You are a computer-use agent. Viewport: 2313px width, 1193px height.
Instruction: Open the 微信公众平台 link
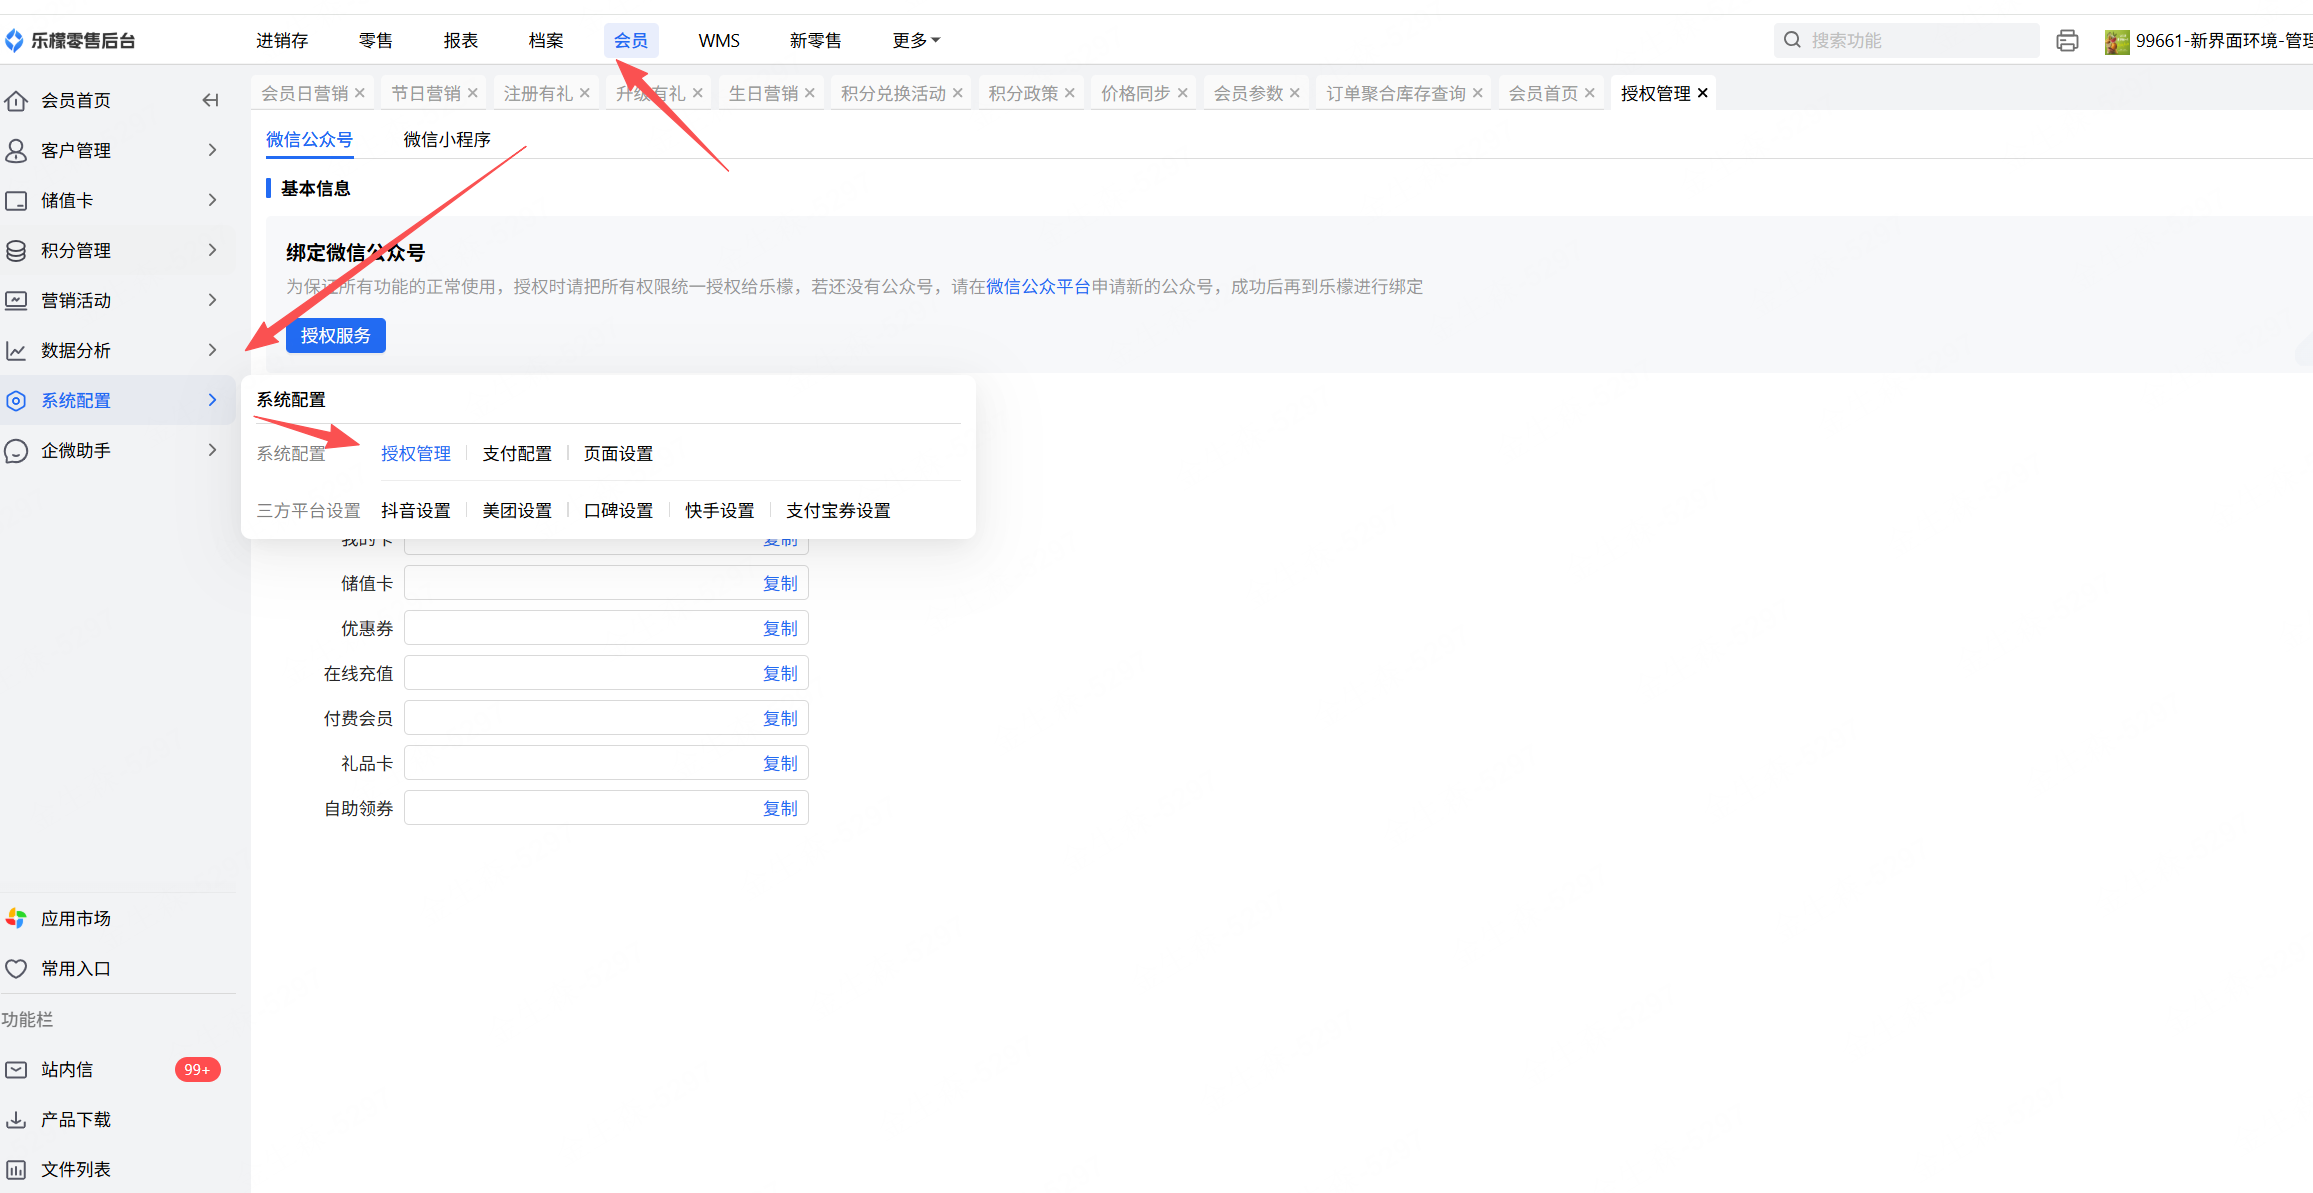[x=1037, y=287]
